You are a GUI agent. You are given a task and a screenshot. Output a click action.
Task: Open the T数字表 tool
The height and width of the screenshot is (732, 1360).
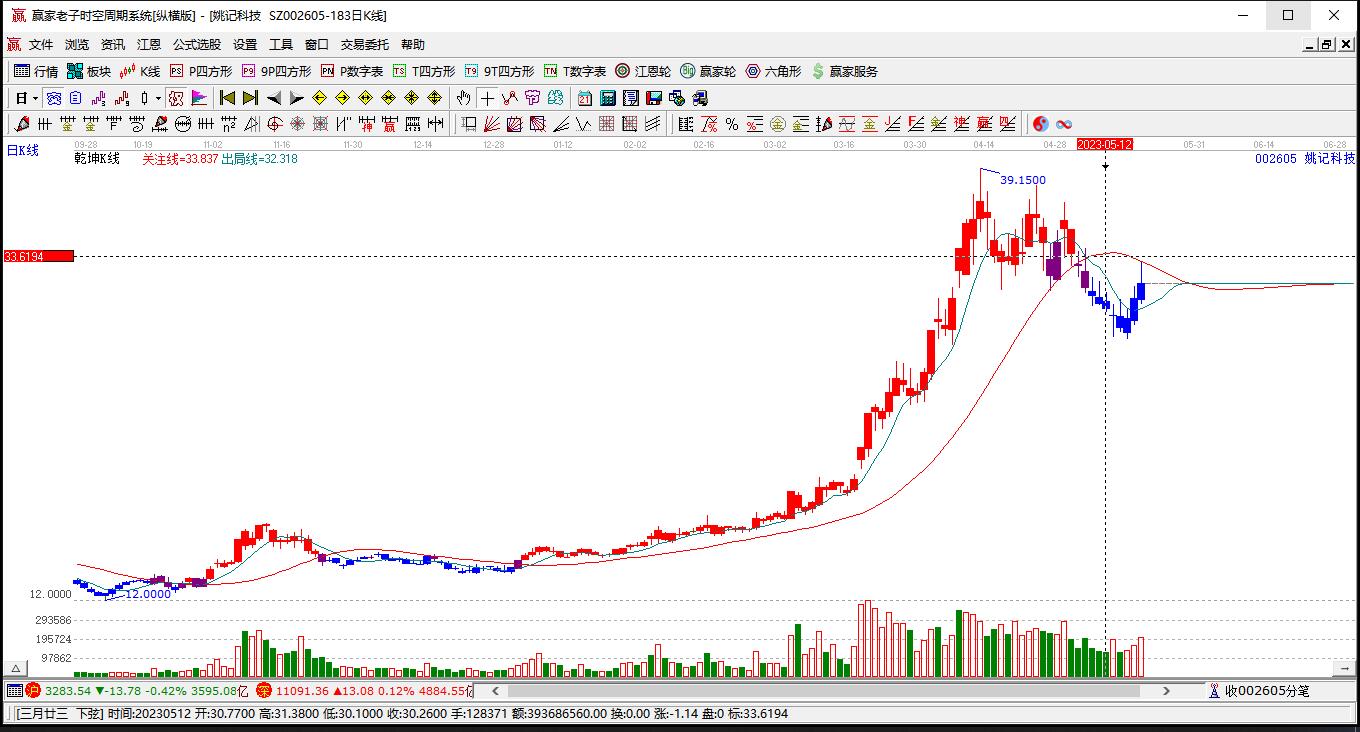point(575,71)
